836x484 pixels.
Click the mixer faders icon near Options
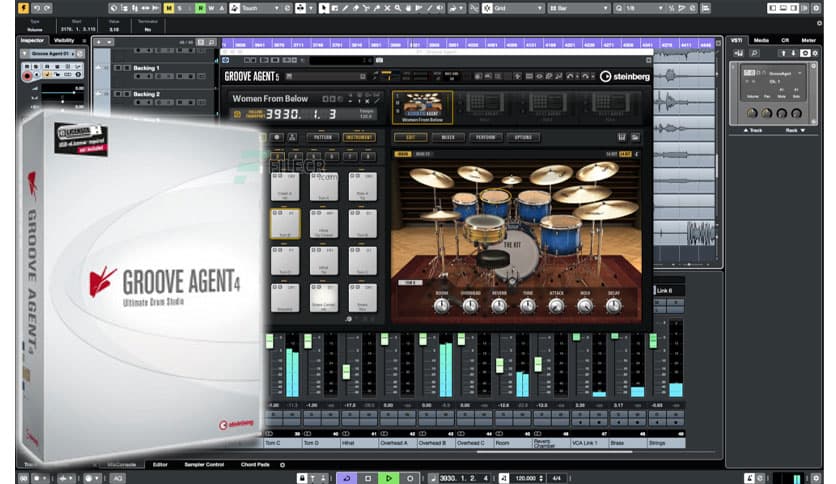(x=622, y=137)
